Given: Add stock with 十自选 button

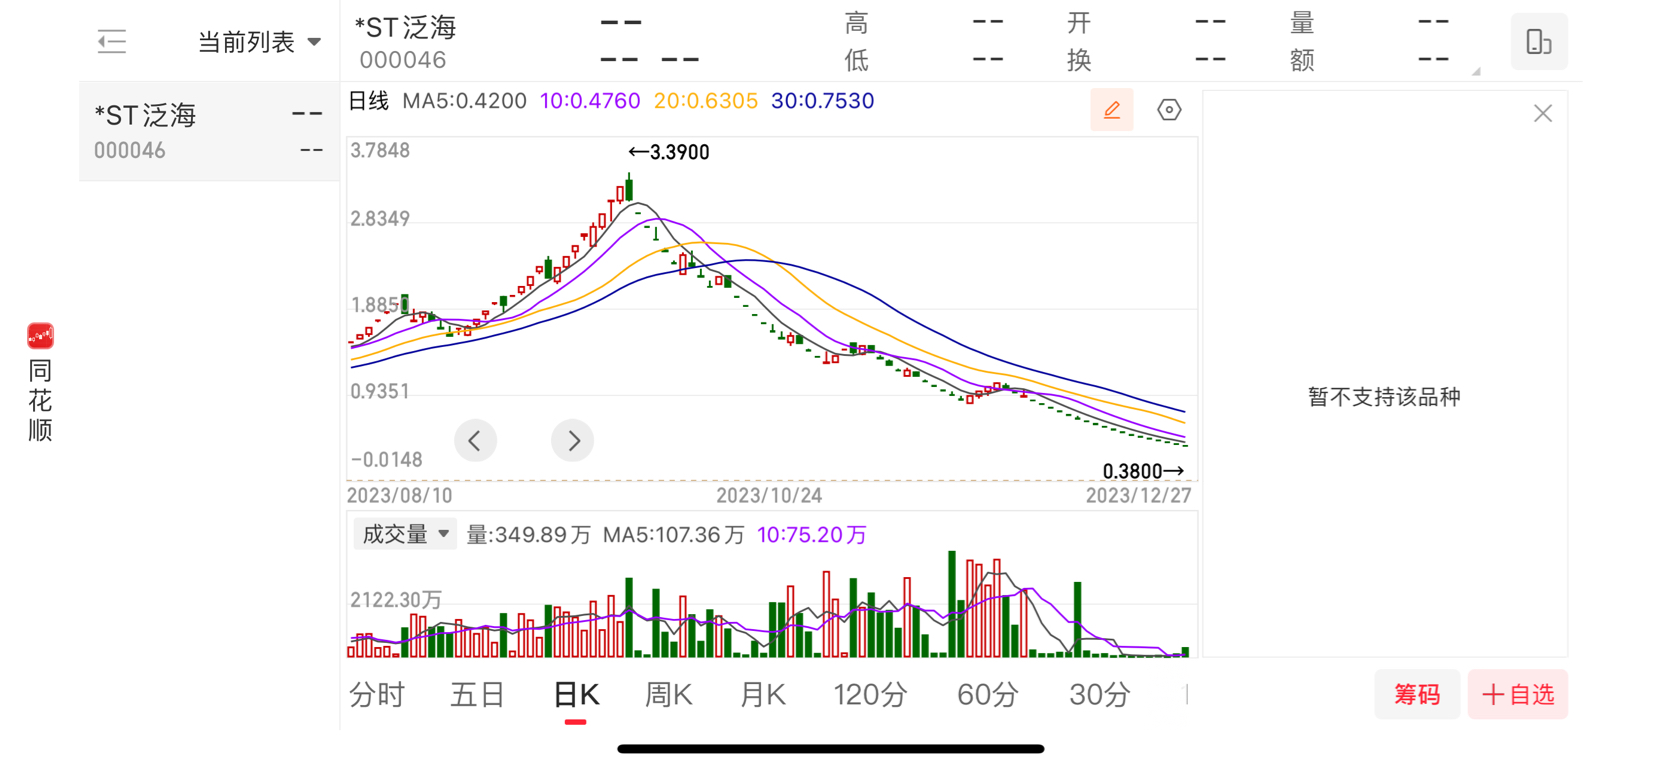Looking at the screenshot, I should 1517,694.
